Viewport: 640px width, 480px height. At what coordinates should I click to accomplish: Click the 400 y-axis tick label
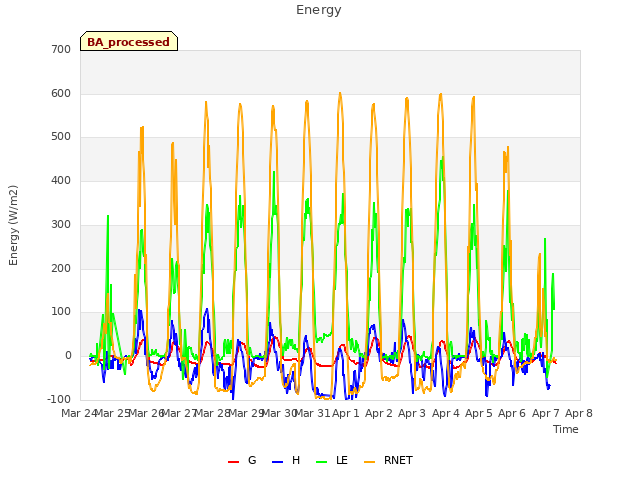(61, 180)
